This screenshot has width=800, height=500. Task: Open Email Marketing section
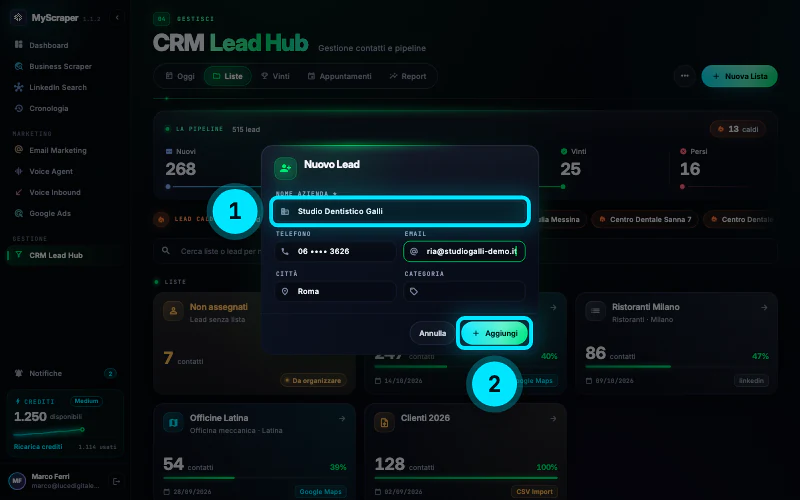coord(58,150)
